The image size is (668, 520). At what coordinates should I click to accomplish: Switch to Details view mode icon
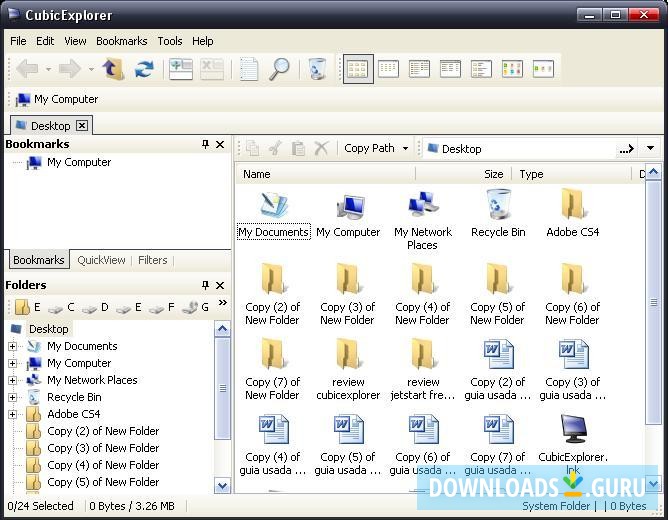tap(450, 69)
